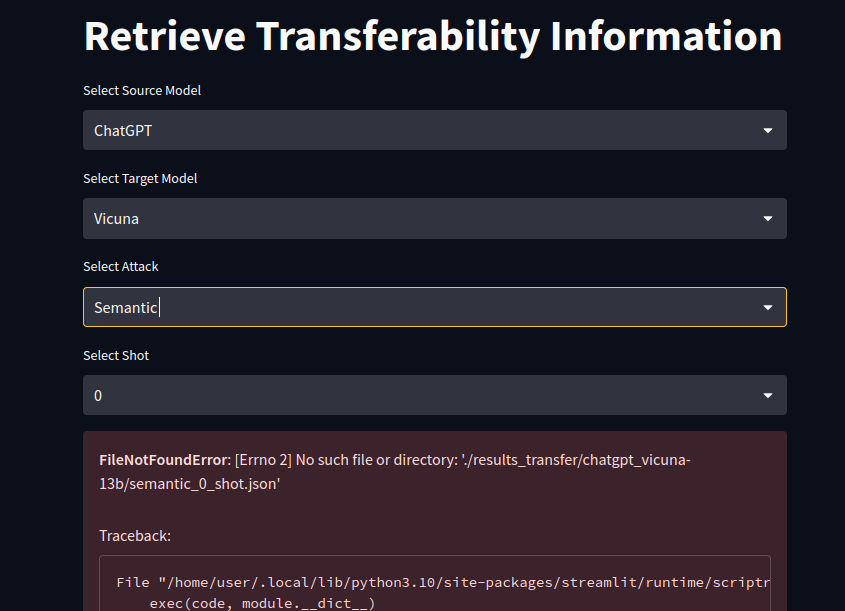This screenshot has width=845, height=611.
Task: Click the shot value showing 0
Action: click(x=97, y=395)
